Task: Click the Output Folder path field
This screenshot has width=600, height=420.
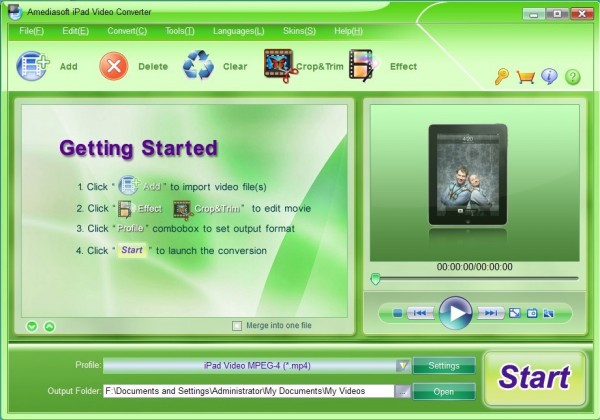Action: [x=249, y=391]
